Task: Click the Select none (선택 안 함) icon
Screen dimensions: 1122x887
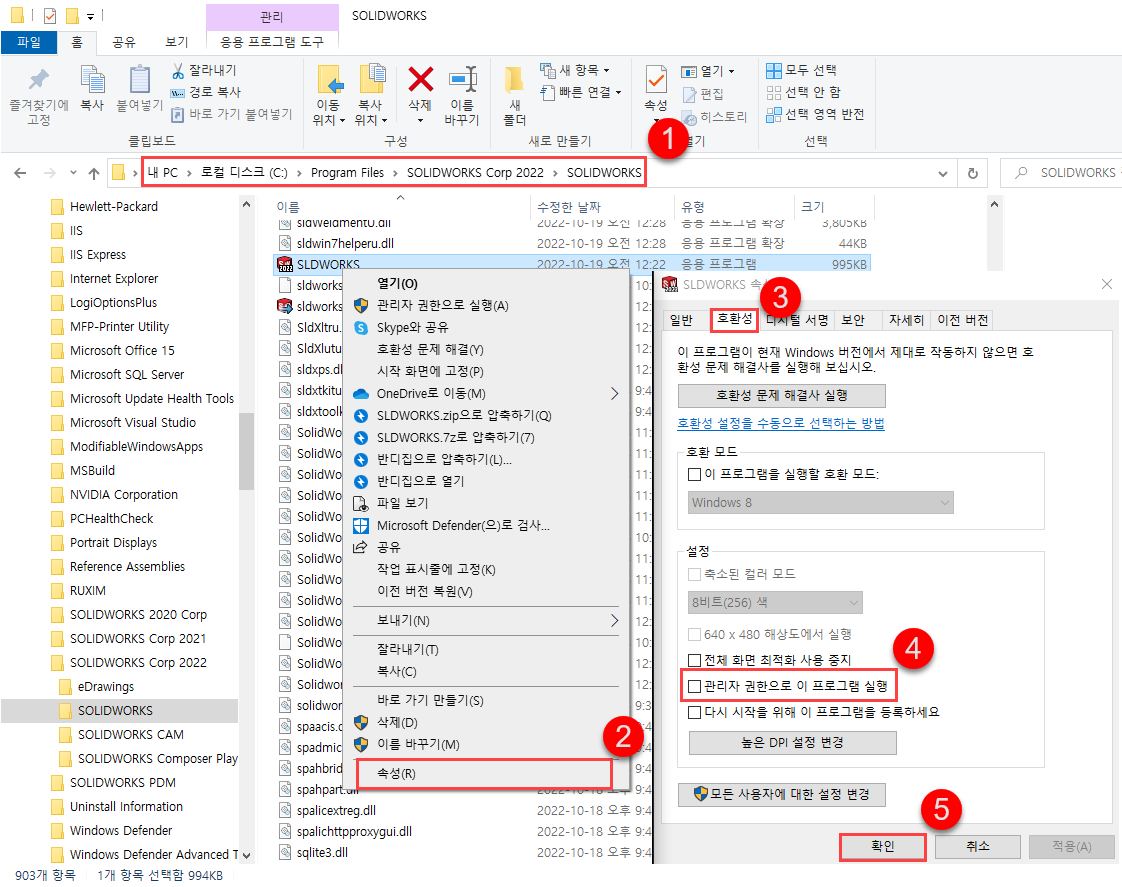Action: (x=774, y=92)
